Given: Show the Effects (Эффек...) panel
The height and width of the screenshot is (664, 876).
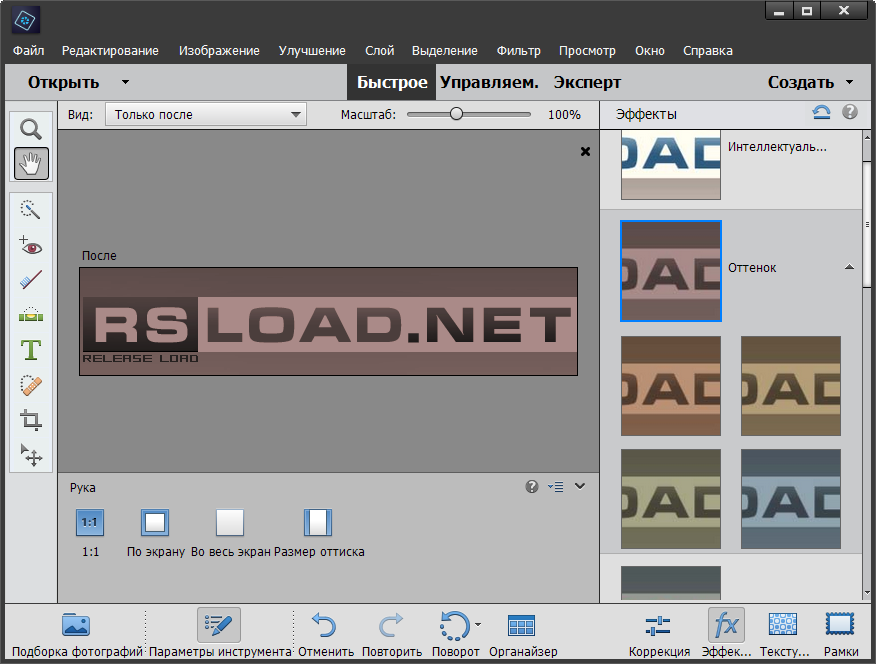Looking at the screenshot, I should pos(726,634).
